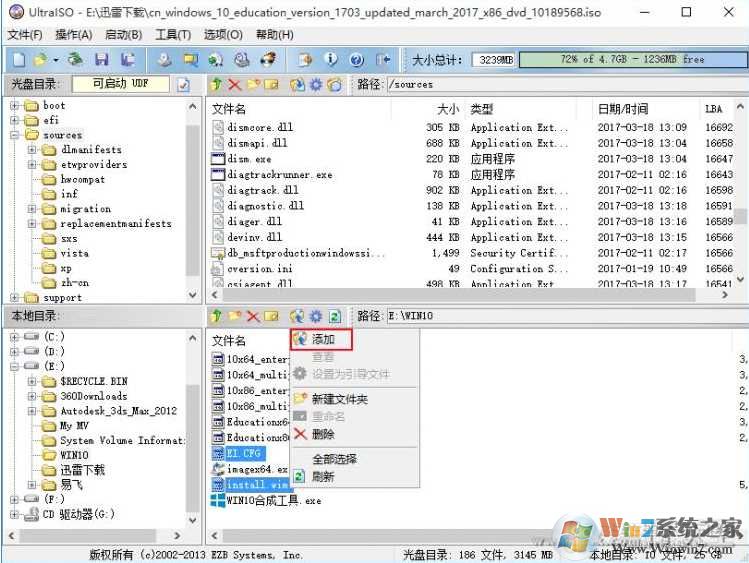Click green refresh icon in 本地目录 toolbar
Viewport: 749px width, 563px height.
pos(335,316)
